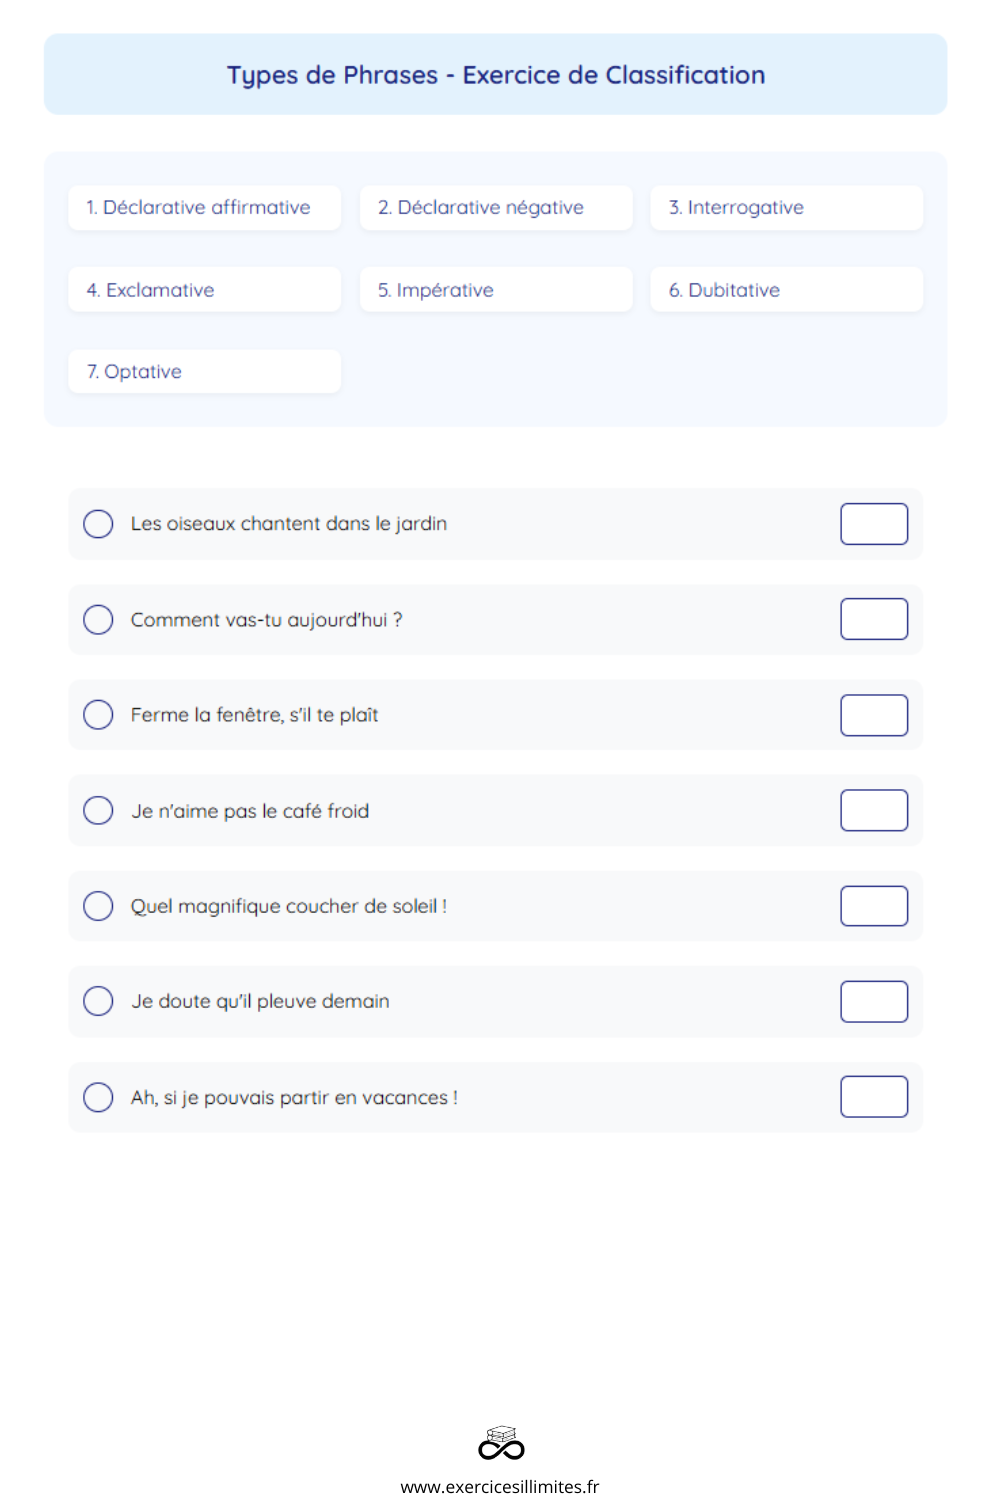Click the '2. Déclarative négative' category
Viewport: 1000px width, 1500px height.
click(x=496, y=208)
